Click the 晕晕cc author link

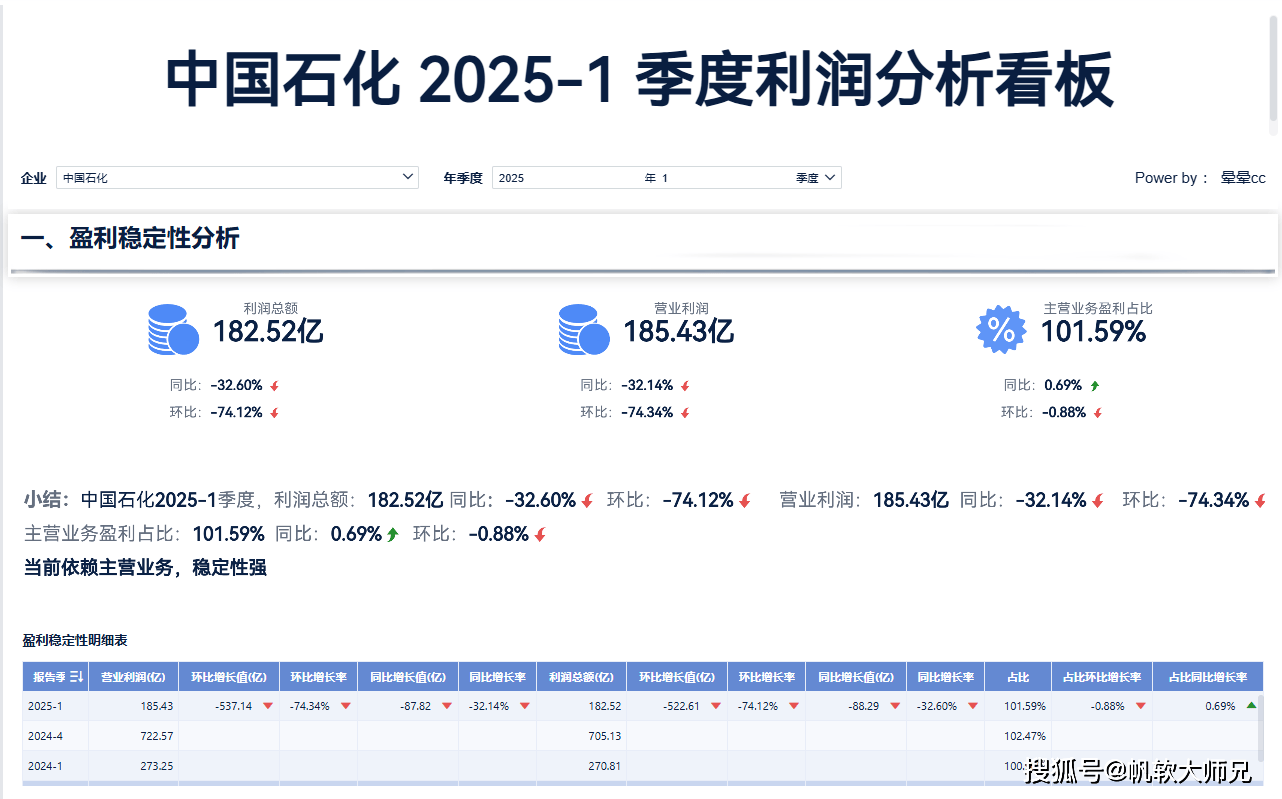[x=1243, y=178]
